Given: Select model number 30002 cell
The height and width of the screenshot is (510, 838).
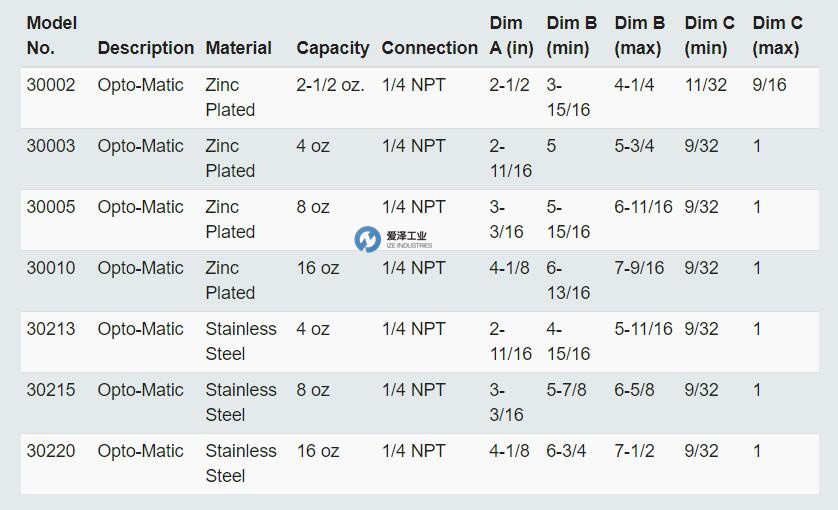Looking at the screenshot, I should (51, 86).
